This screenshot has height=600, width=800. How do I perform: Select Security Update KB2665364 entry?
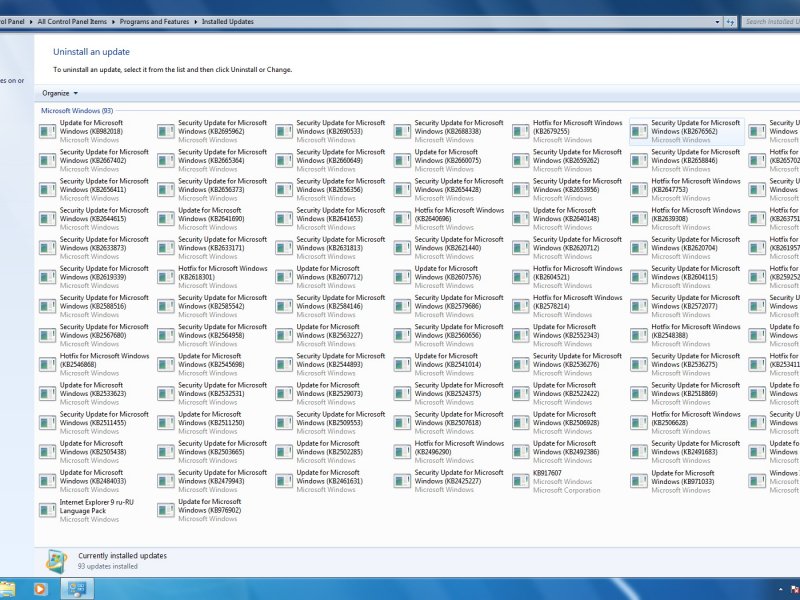point(214,161)
